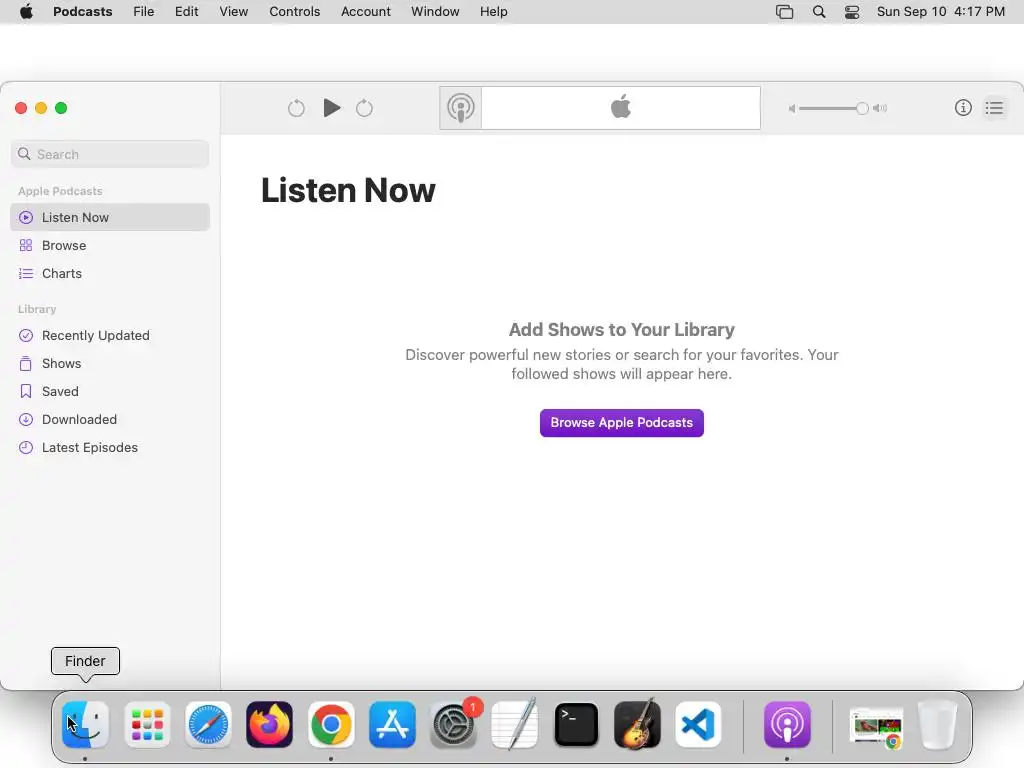Image resolution: width=1024 pixels, height=768 pixels.
Task: Open the Apple menu
Action: (26, 12)
